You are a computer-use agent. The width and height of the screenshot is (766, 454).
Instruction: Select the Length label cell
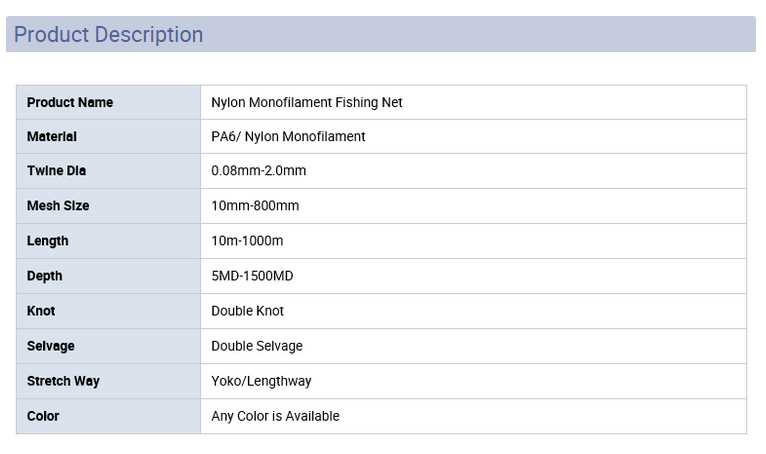[x=48, y=241]
